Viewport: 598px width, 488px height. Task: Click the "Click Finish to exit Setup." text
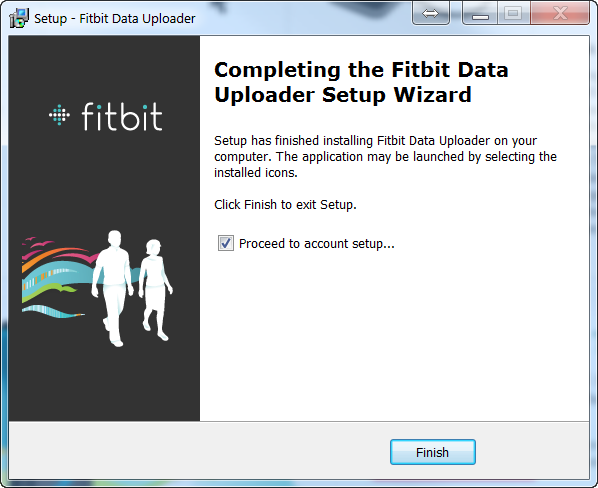click(x=285, y=205)
